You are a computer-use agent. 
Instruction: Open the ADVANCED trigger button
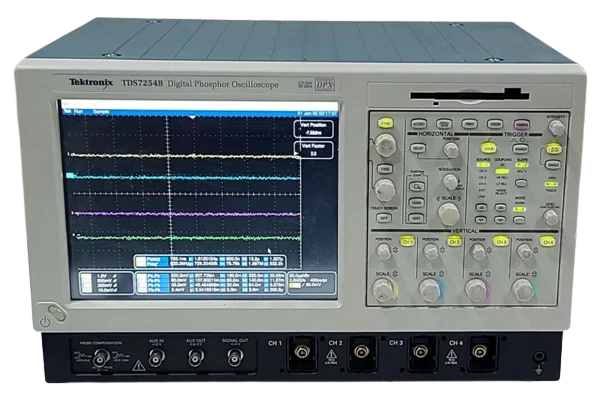520,149
